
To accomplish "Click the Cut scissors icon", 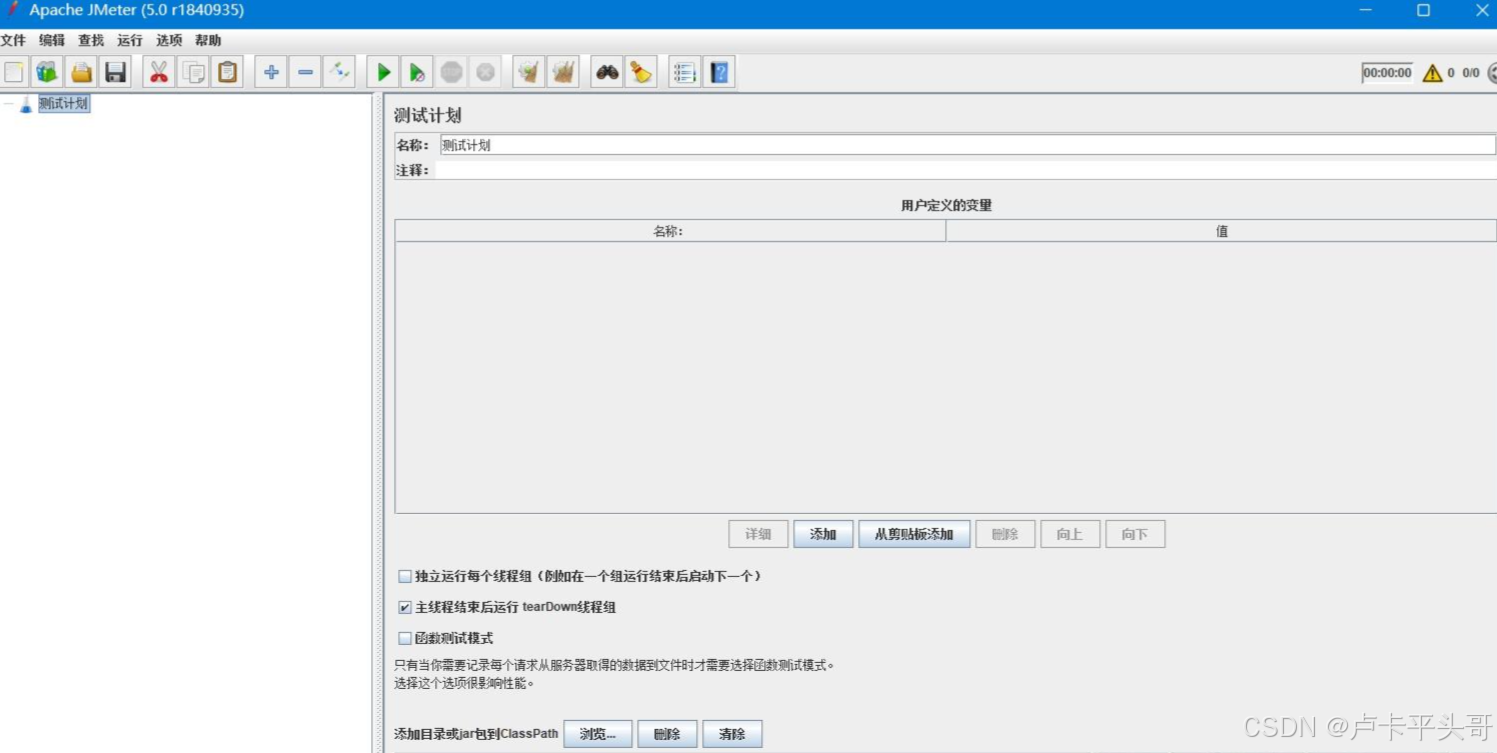I will tap(158, 72).
